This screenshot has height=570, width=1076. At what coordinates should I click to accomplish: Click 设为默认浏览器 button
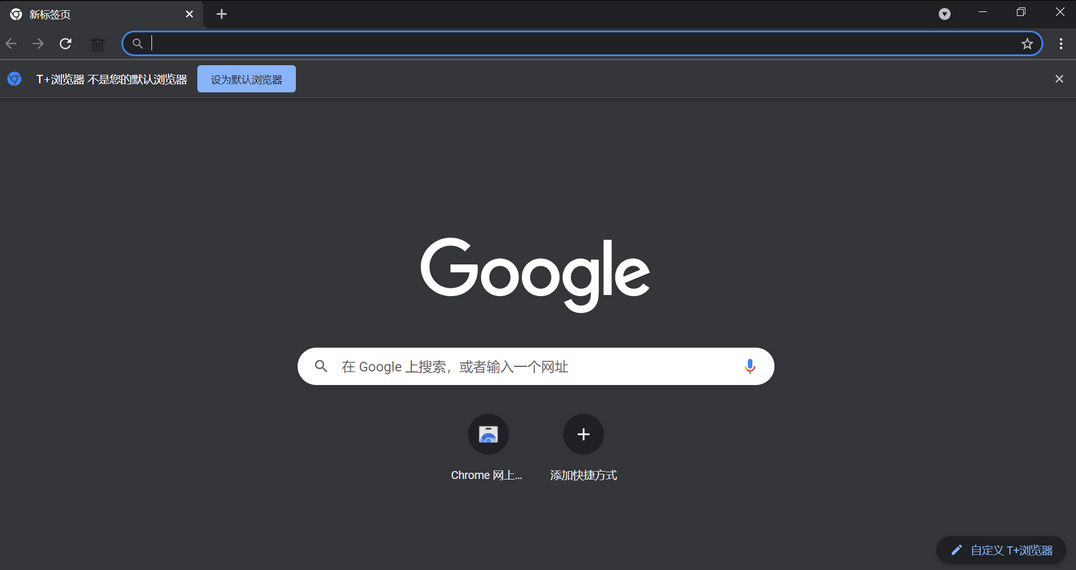246,79
